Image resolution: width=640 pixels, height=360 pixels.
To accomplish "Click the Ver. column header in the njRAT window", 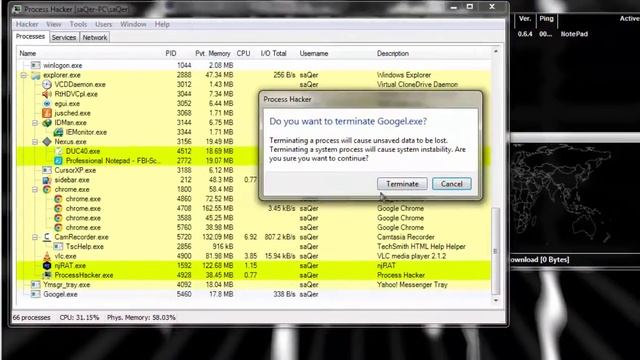I will (x=525, y=19).
